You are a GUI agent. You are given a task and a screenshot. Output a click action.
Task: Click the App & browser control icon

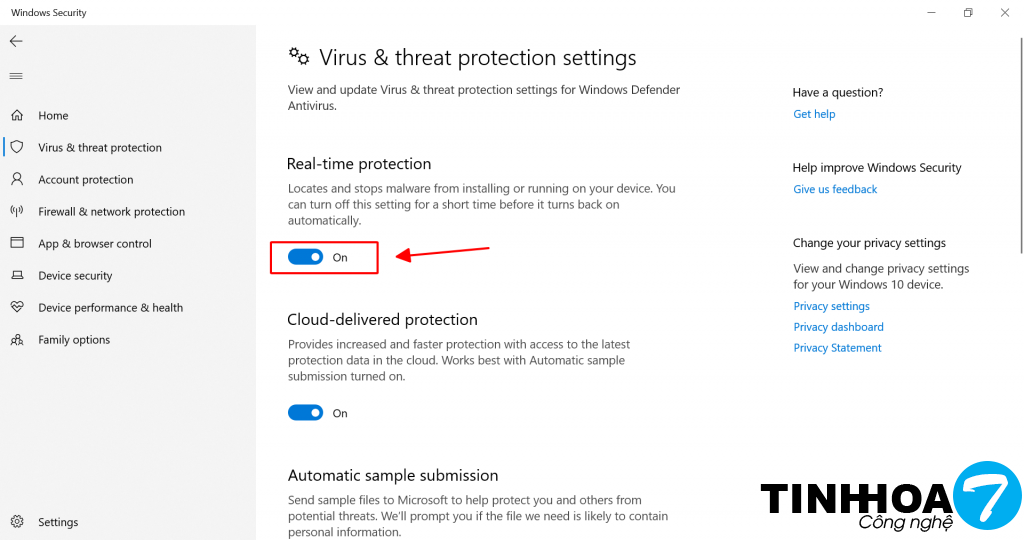(x=17, y=244)
